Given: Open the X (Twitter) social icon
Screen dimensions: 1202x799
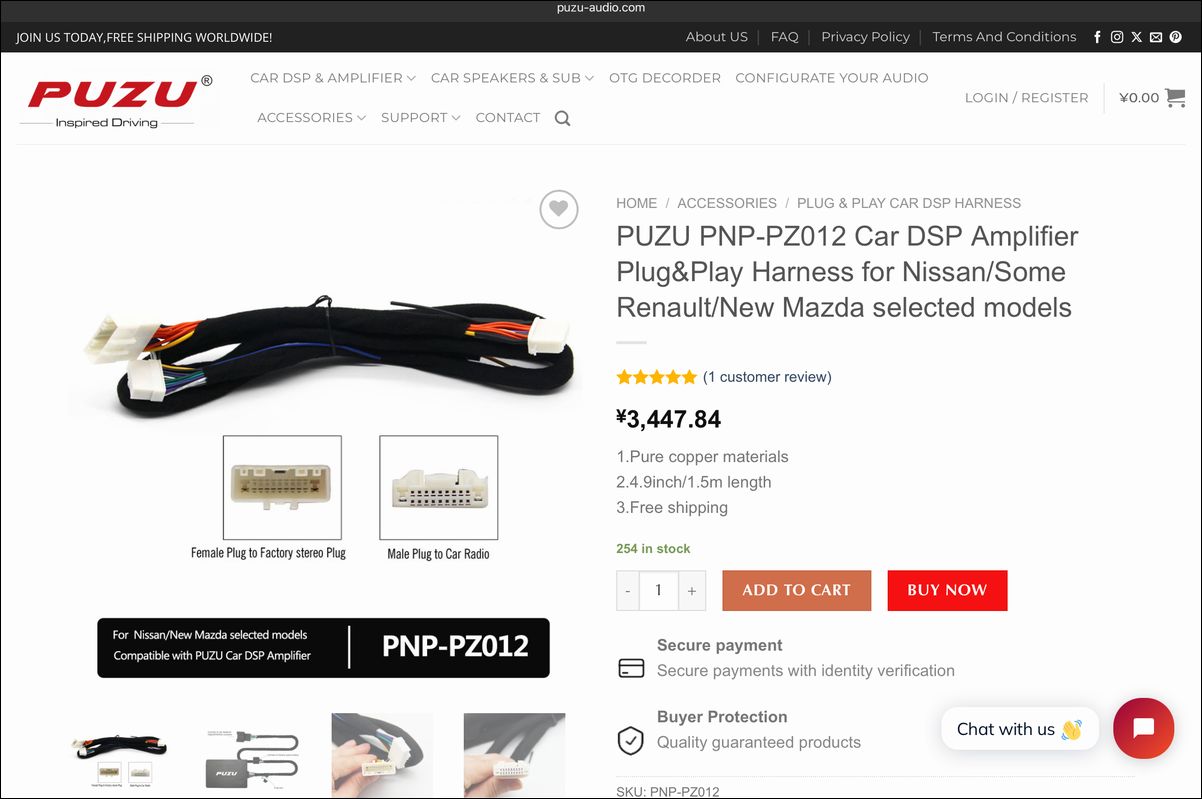Looking at the screenshot, I should [1137, 37].
